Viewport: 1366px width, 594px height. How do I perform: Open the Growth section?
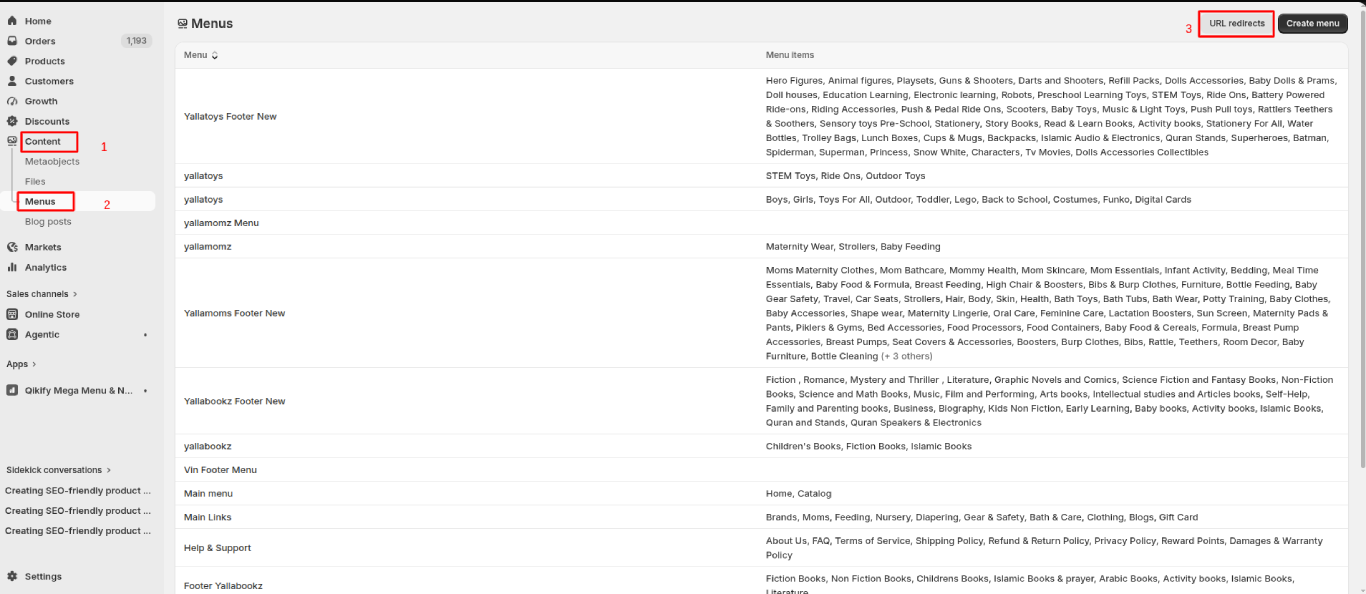click(x=41, y=101)
